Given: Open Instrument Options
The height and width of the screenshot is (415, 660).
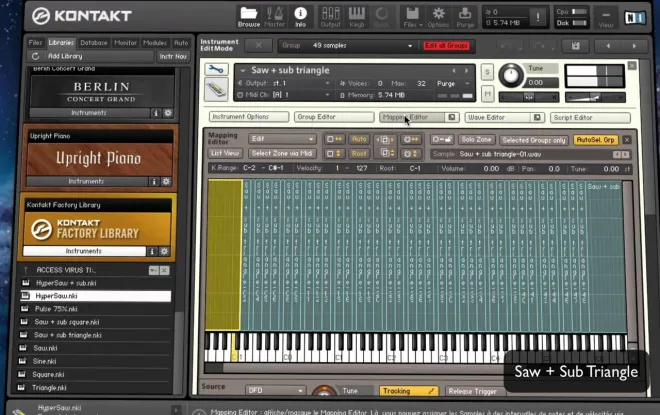Looking at the screenshot, I should click(x=249, y=117).
